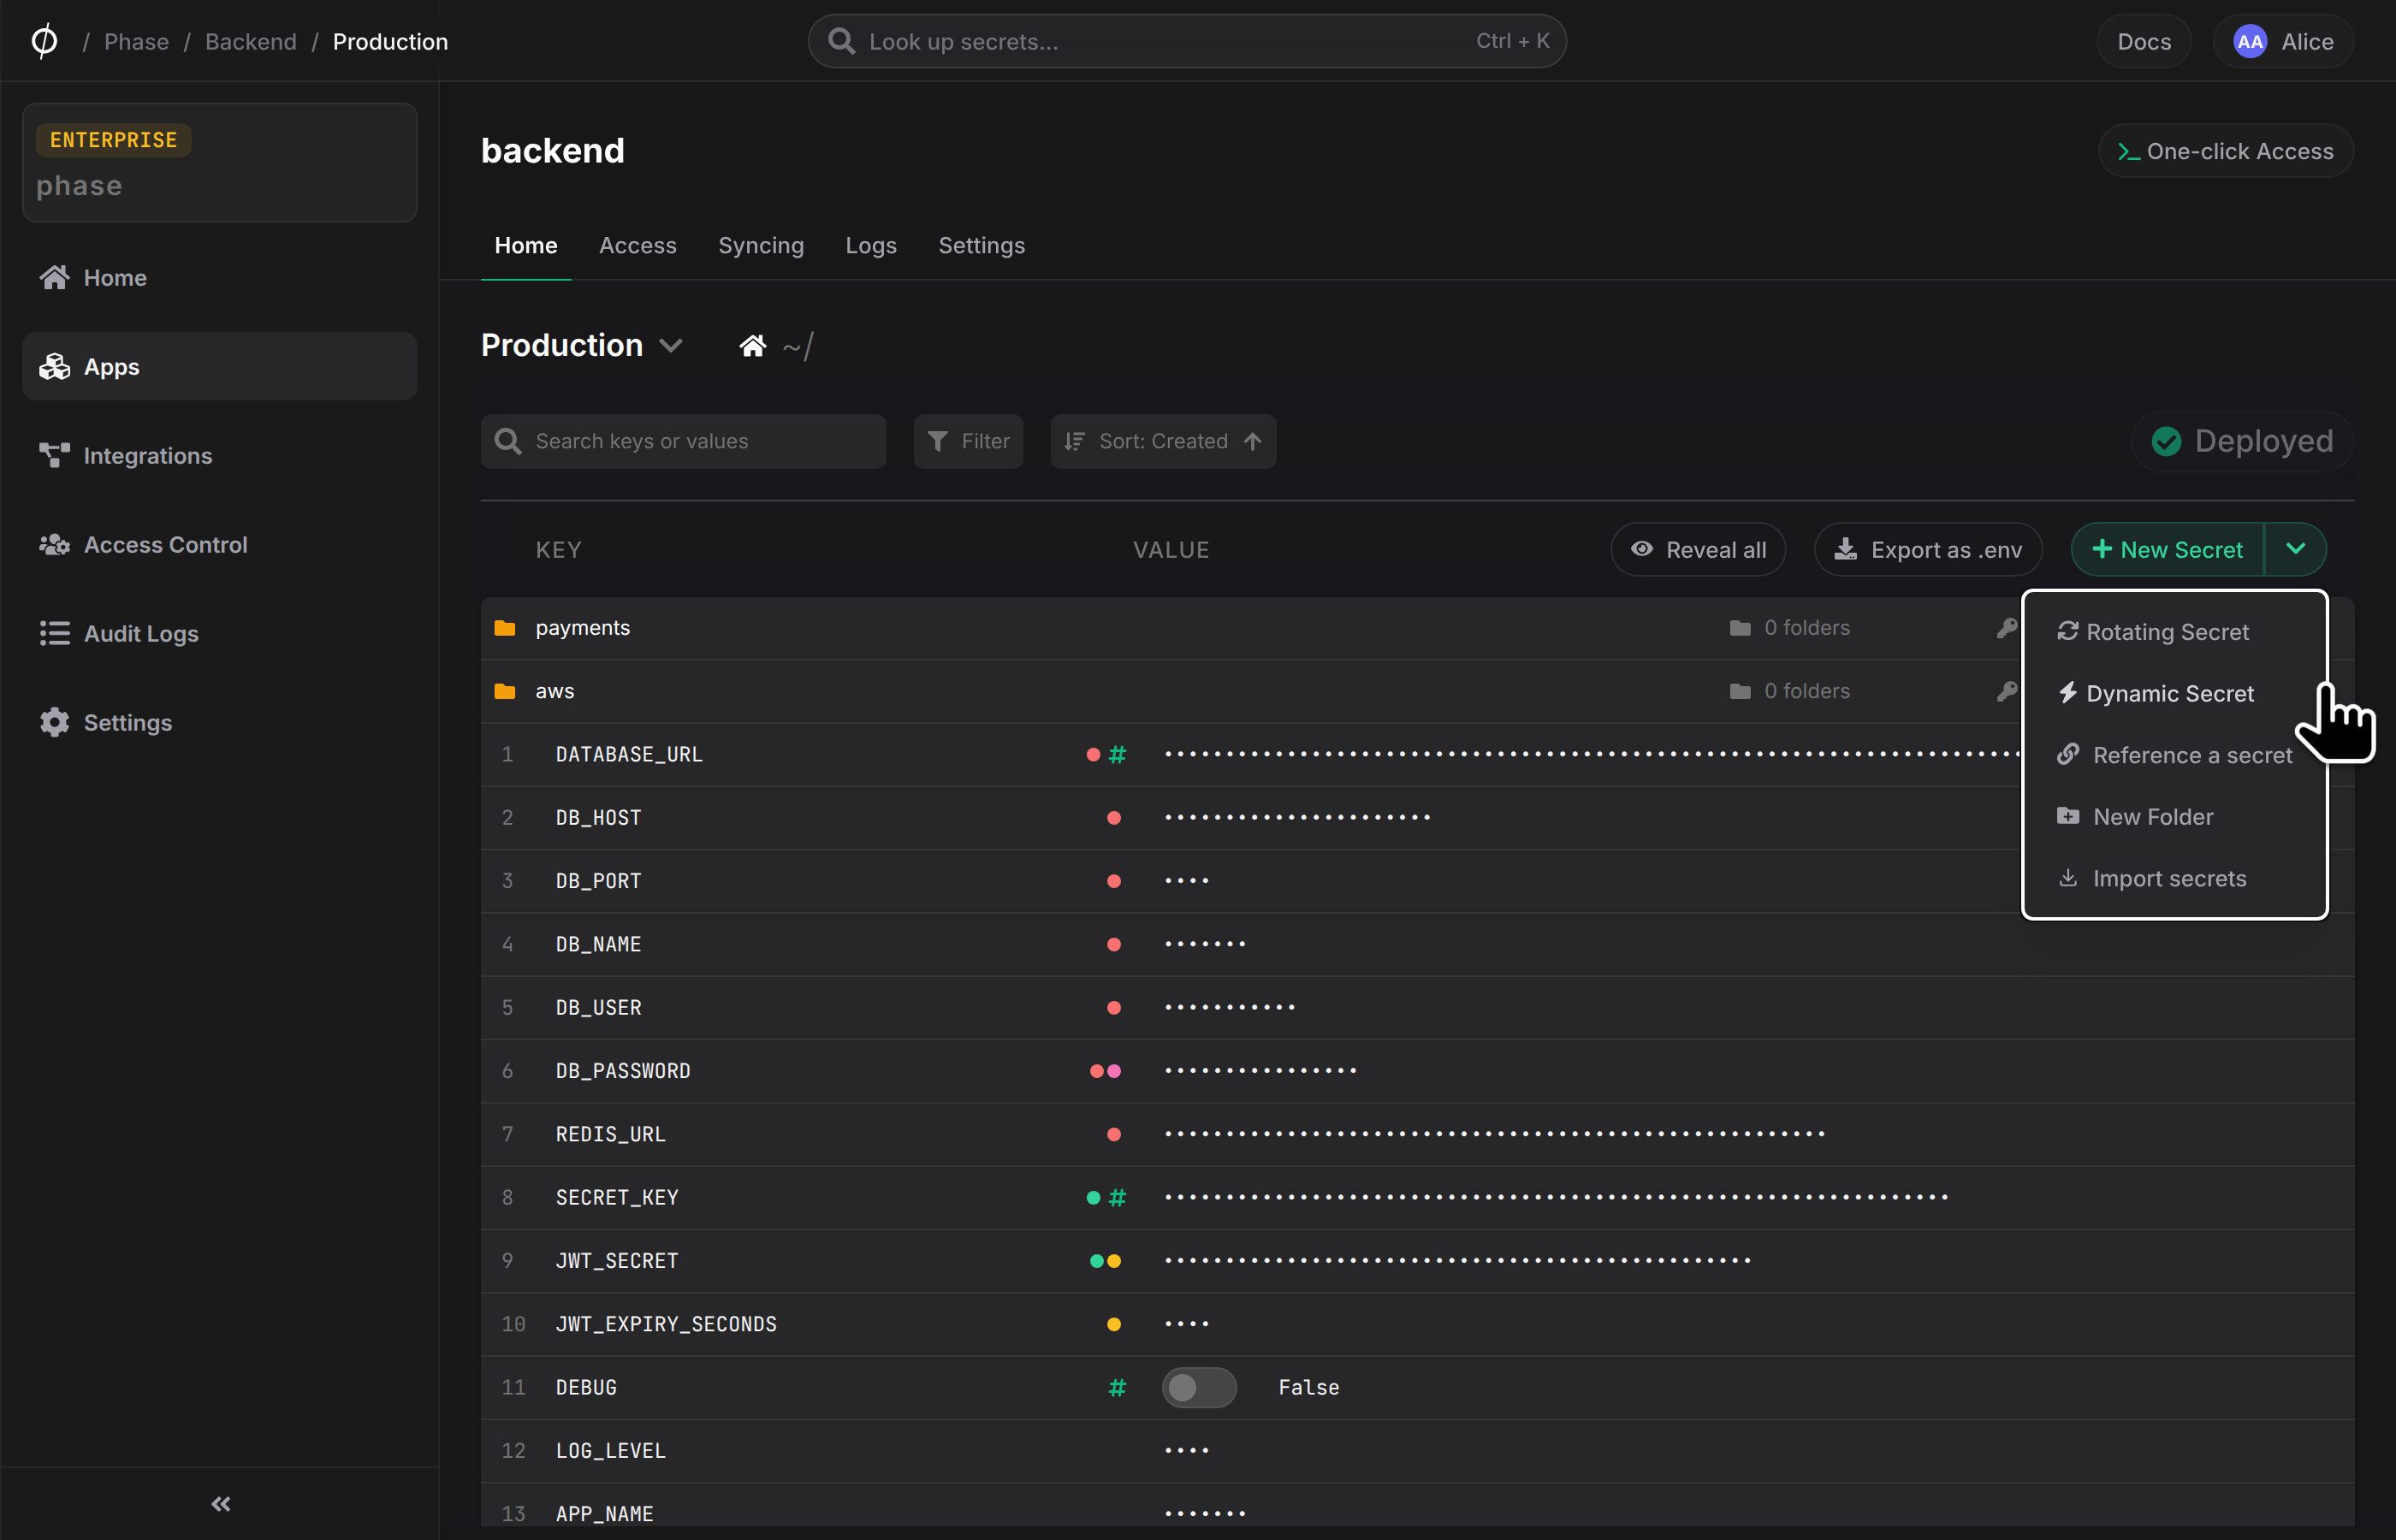Expand the New Secret dropdown arrow

[2295, 549]
